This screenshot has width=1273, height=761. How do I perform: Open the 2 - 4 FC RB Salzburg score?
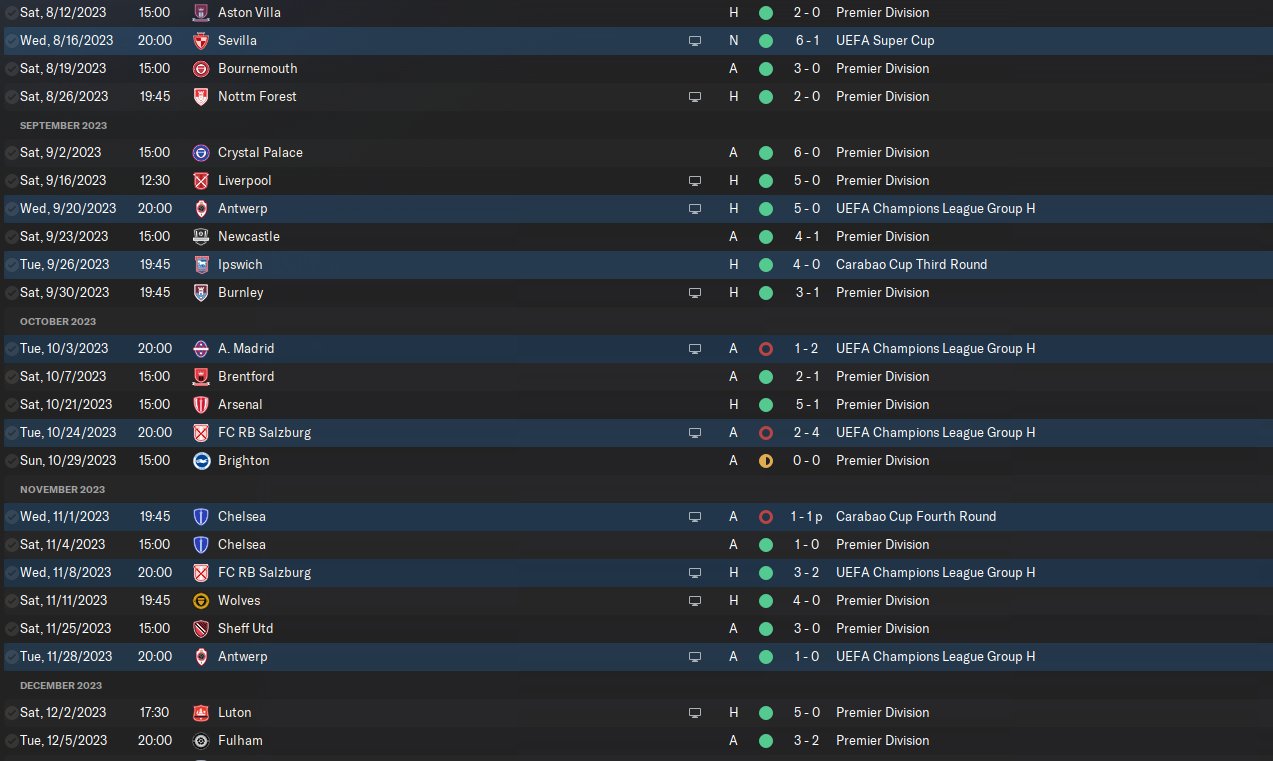click(x=809, y=433)
